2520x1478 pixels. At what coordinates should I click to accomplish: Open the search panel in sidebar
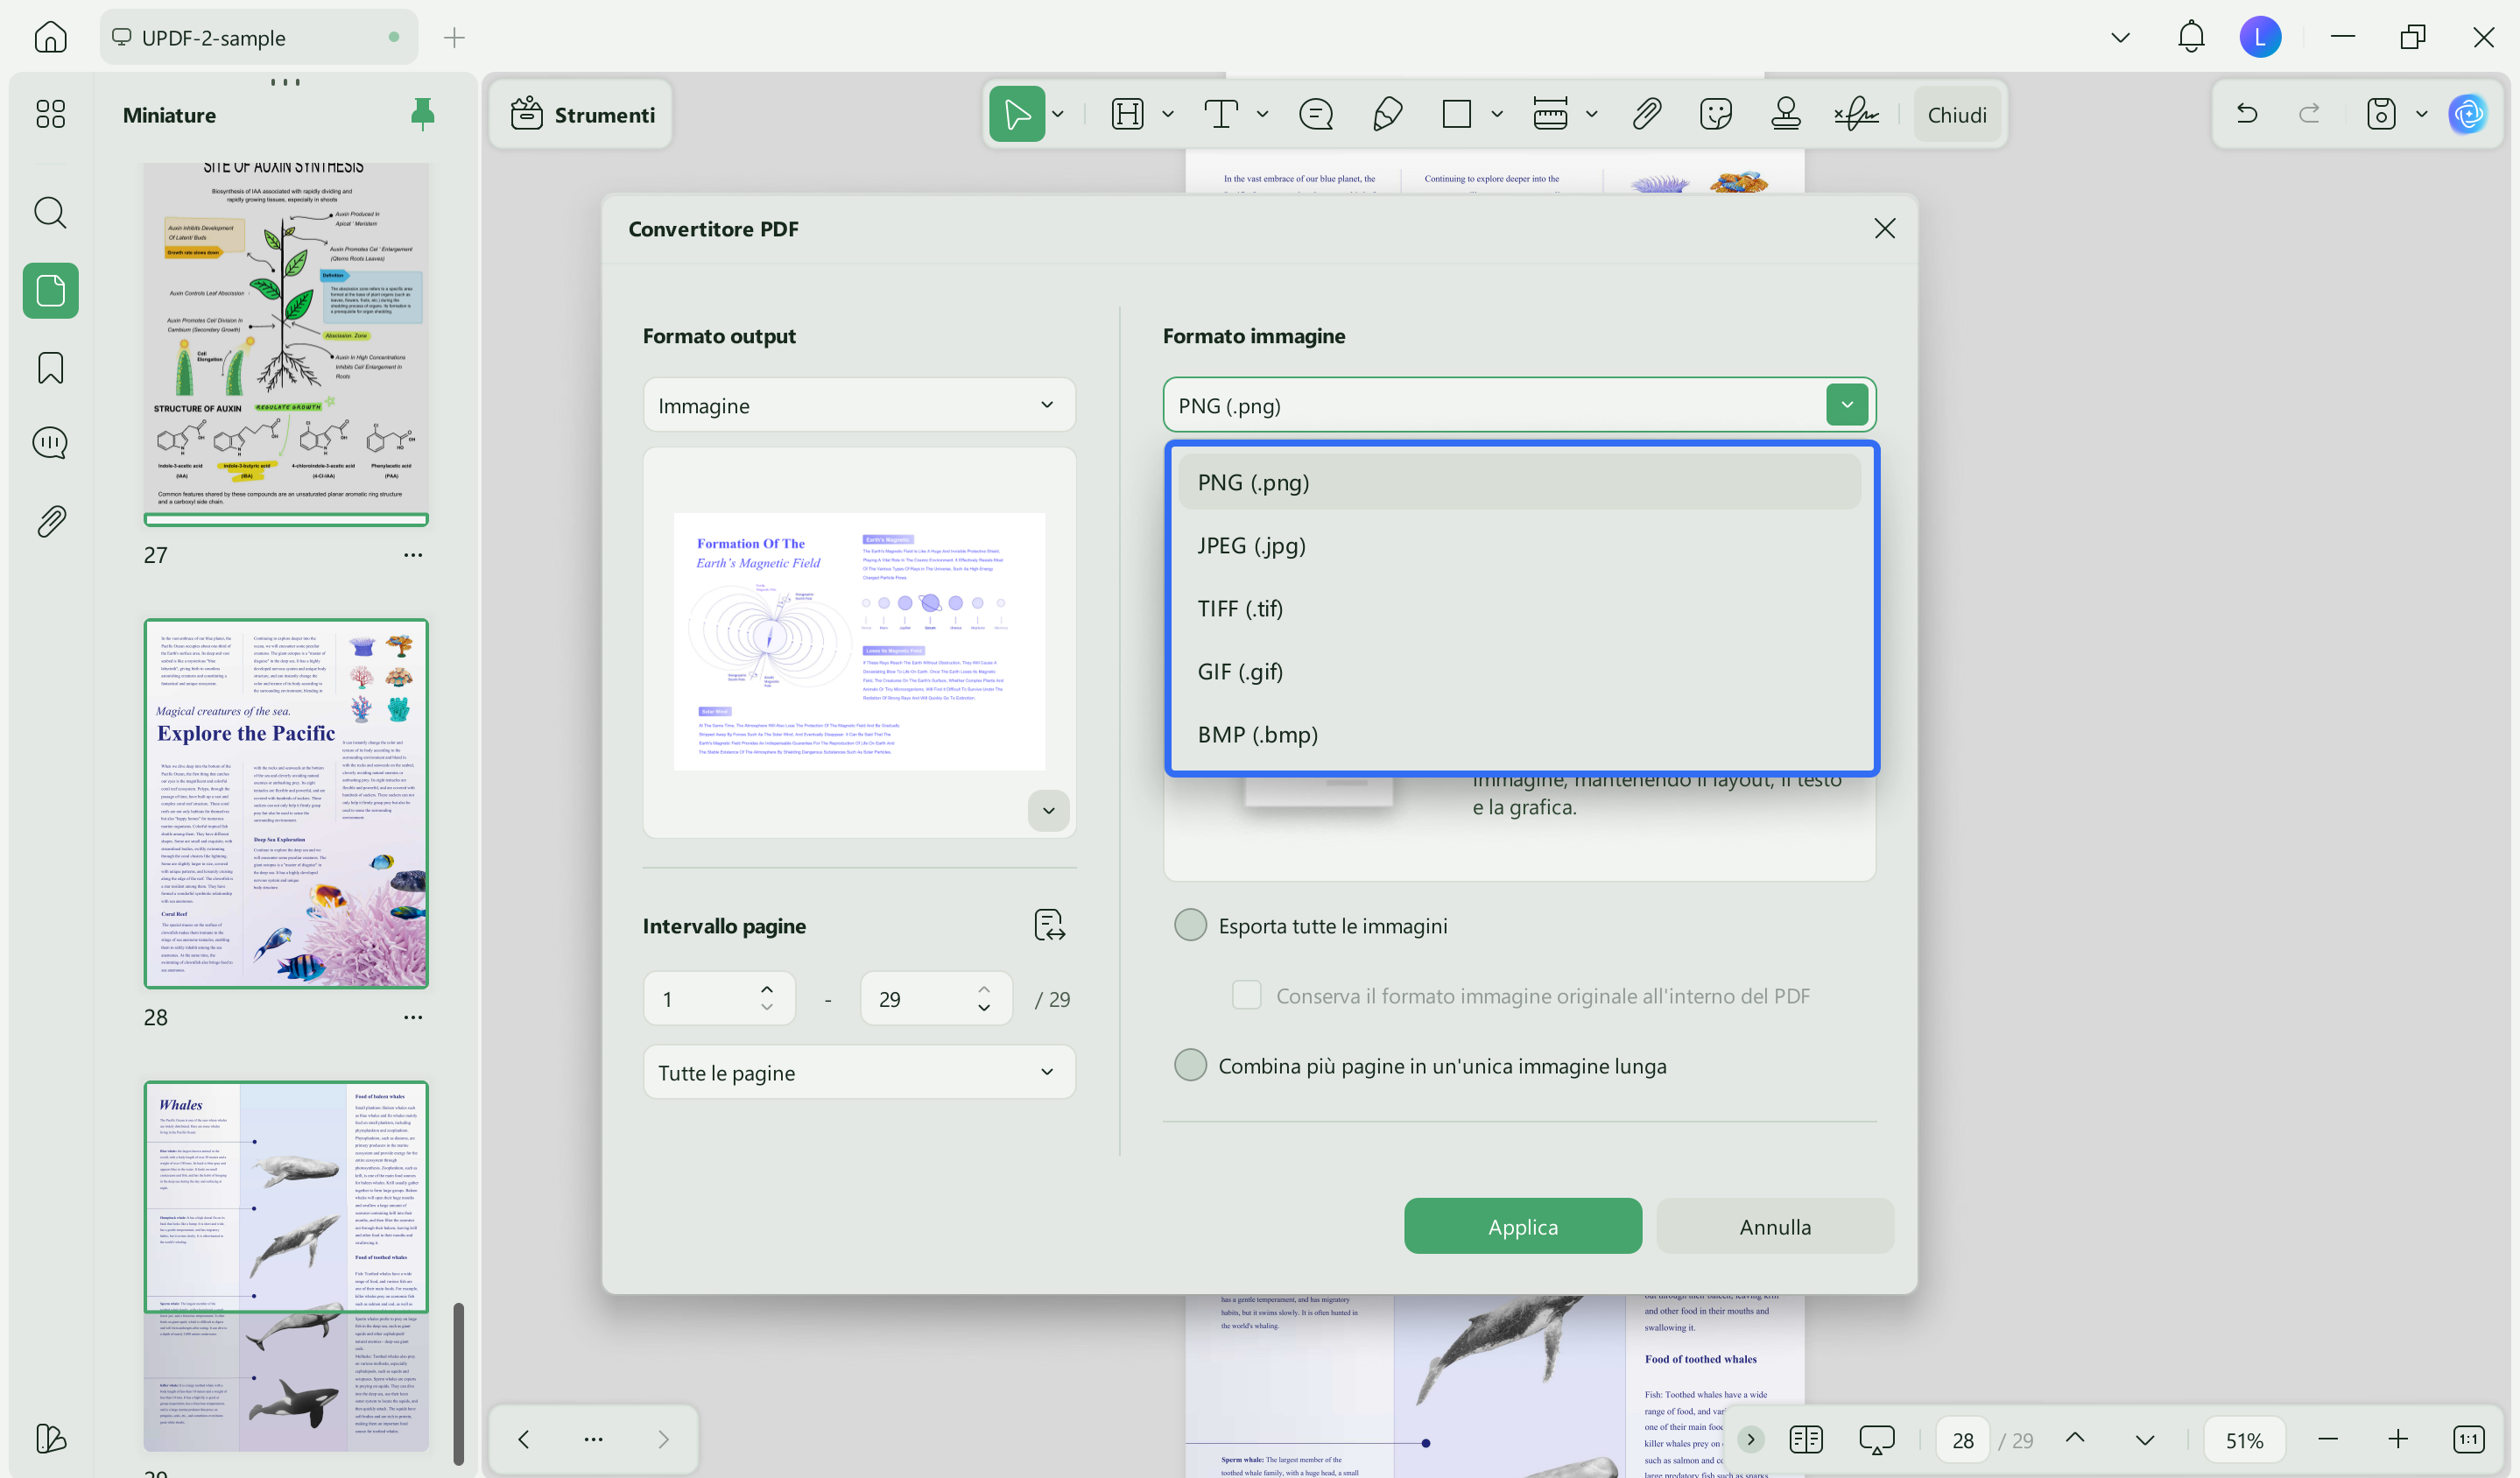pyautogui.click(x=50, y=212)
